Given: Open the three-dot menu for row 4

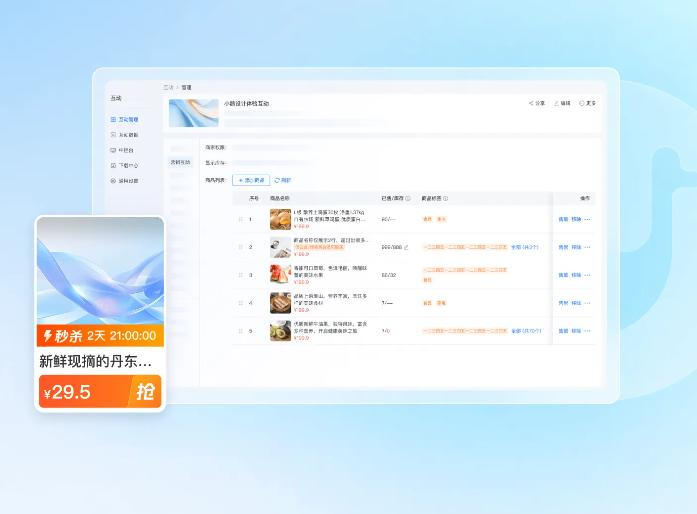Looking at the screenshot, I should tap(587, 302).
